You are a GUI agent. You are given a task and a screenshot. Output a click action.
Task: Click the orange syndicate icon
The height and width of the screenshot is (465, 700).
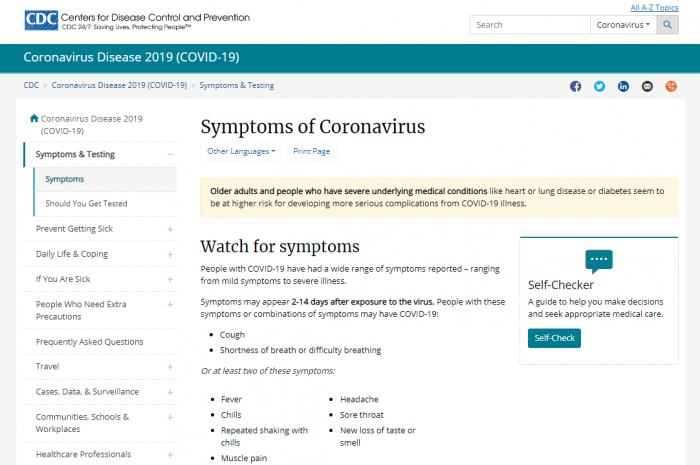tap(671, 86)
